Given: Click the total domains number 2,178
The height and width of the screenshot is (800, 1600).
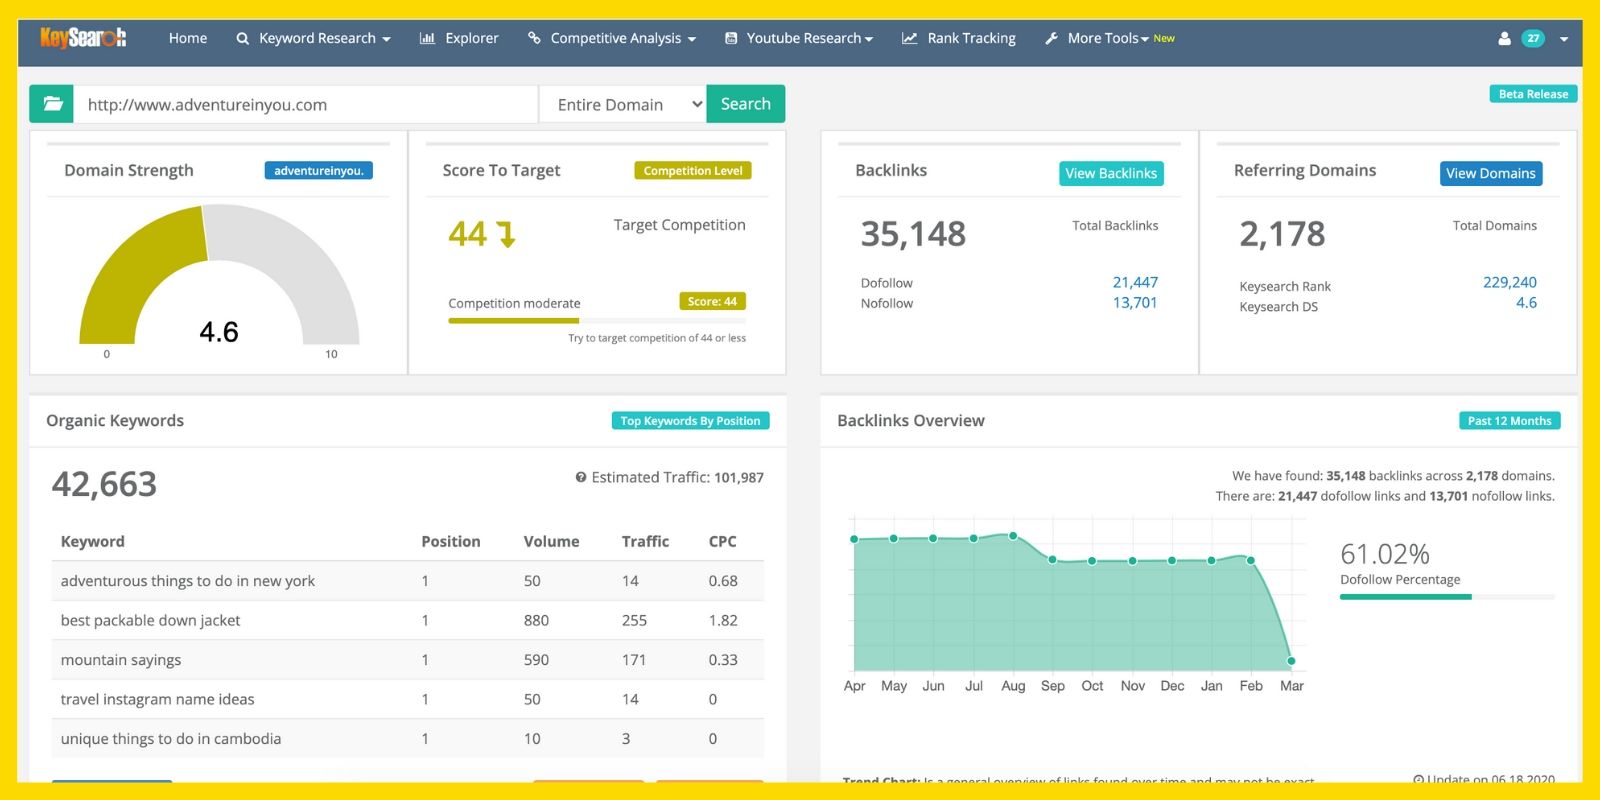Looking at the screenshot, I should click(x=1282, y=234).
